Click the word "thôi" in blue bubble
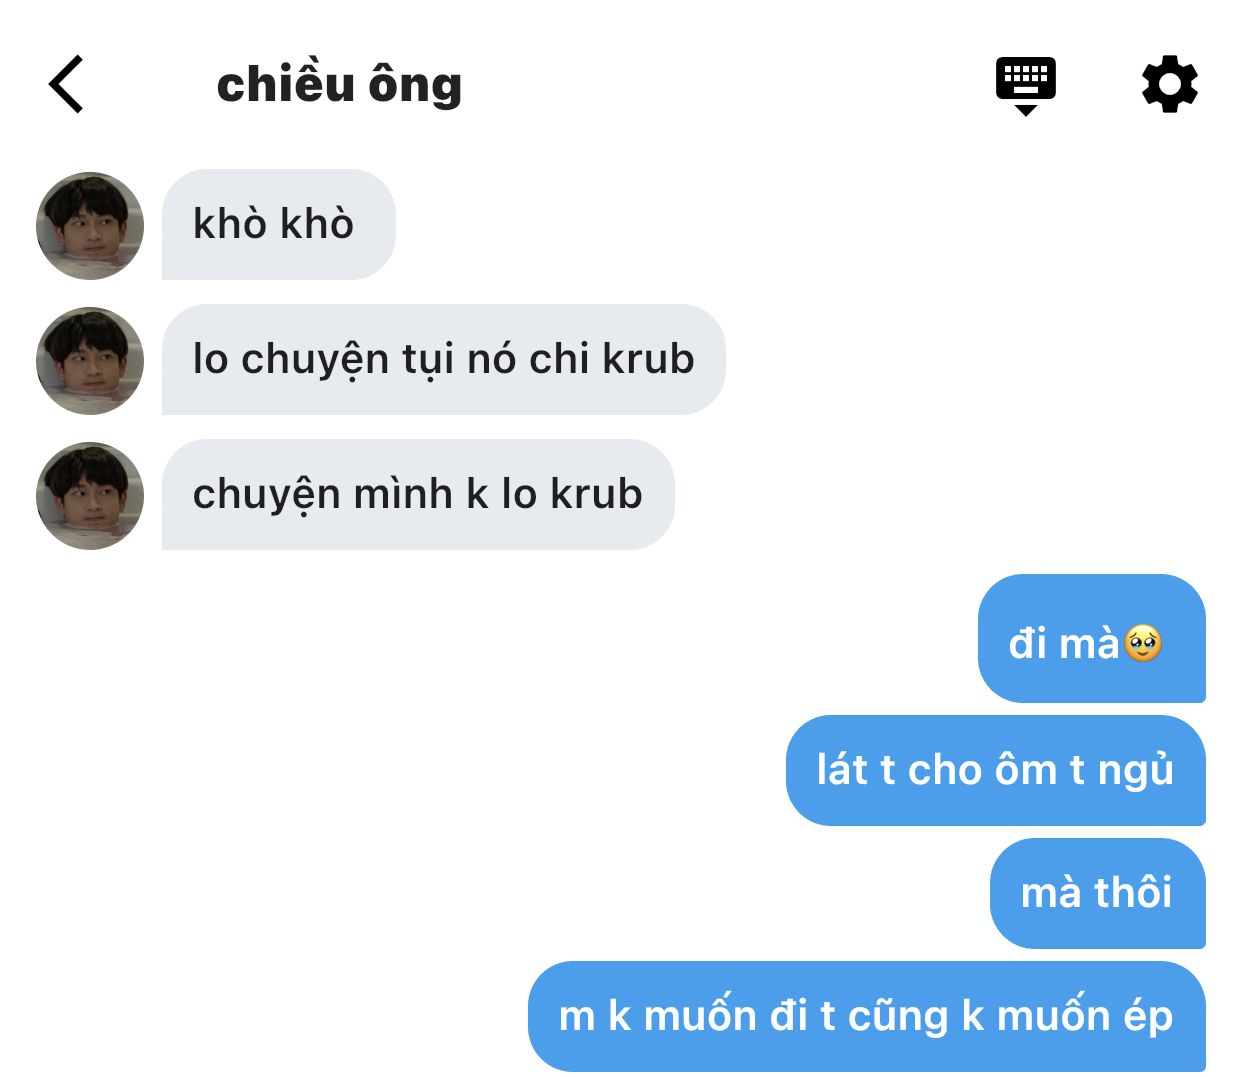 coord(1133,892)
